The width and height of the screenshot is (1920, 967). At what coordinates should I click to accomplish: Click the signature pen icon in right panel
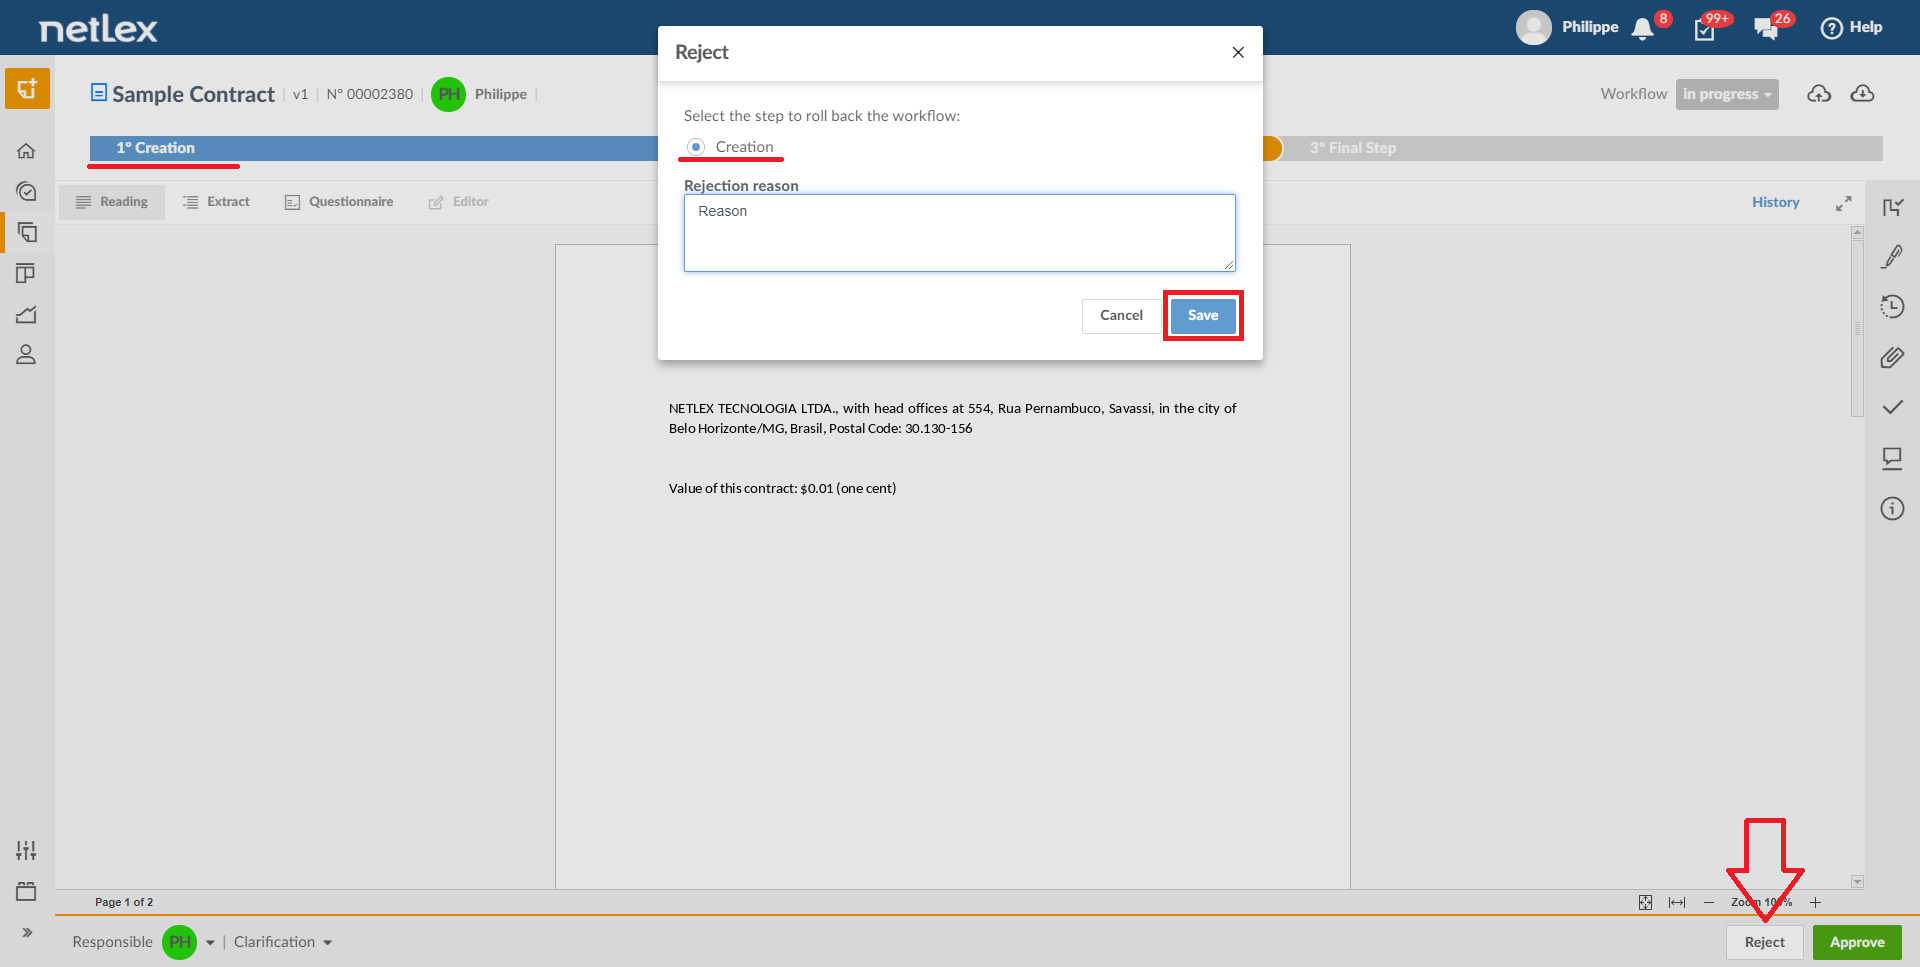[1892, 257]
